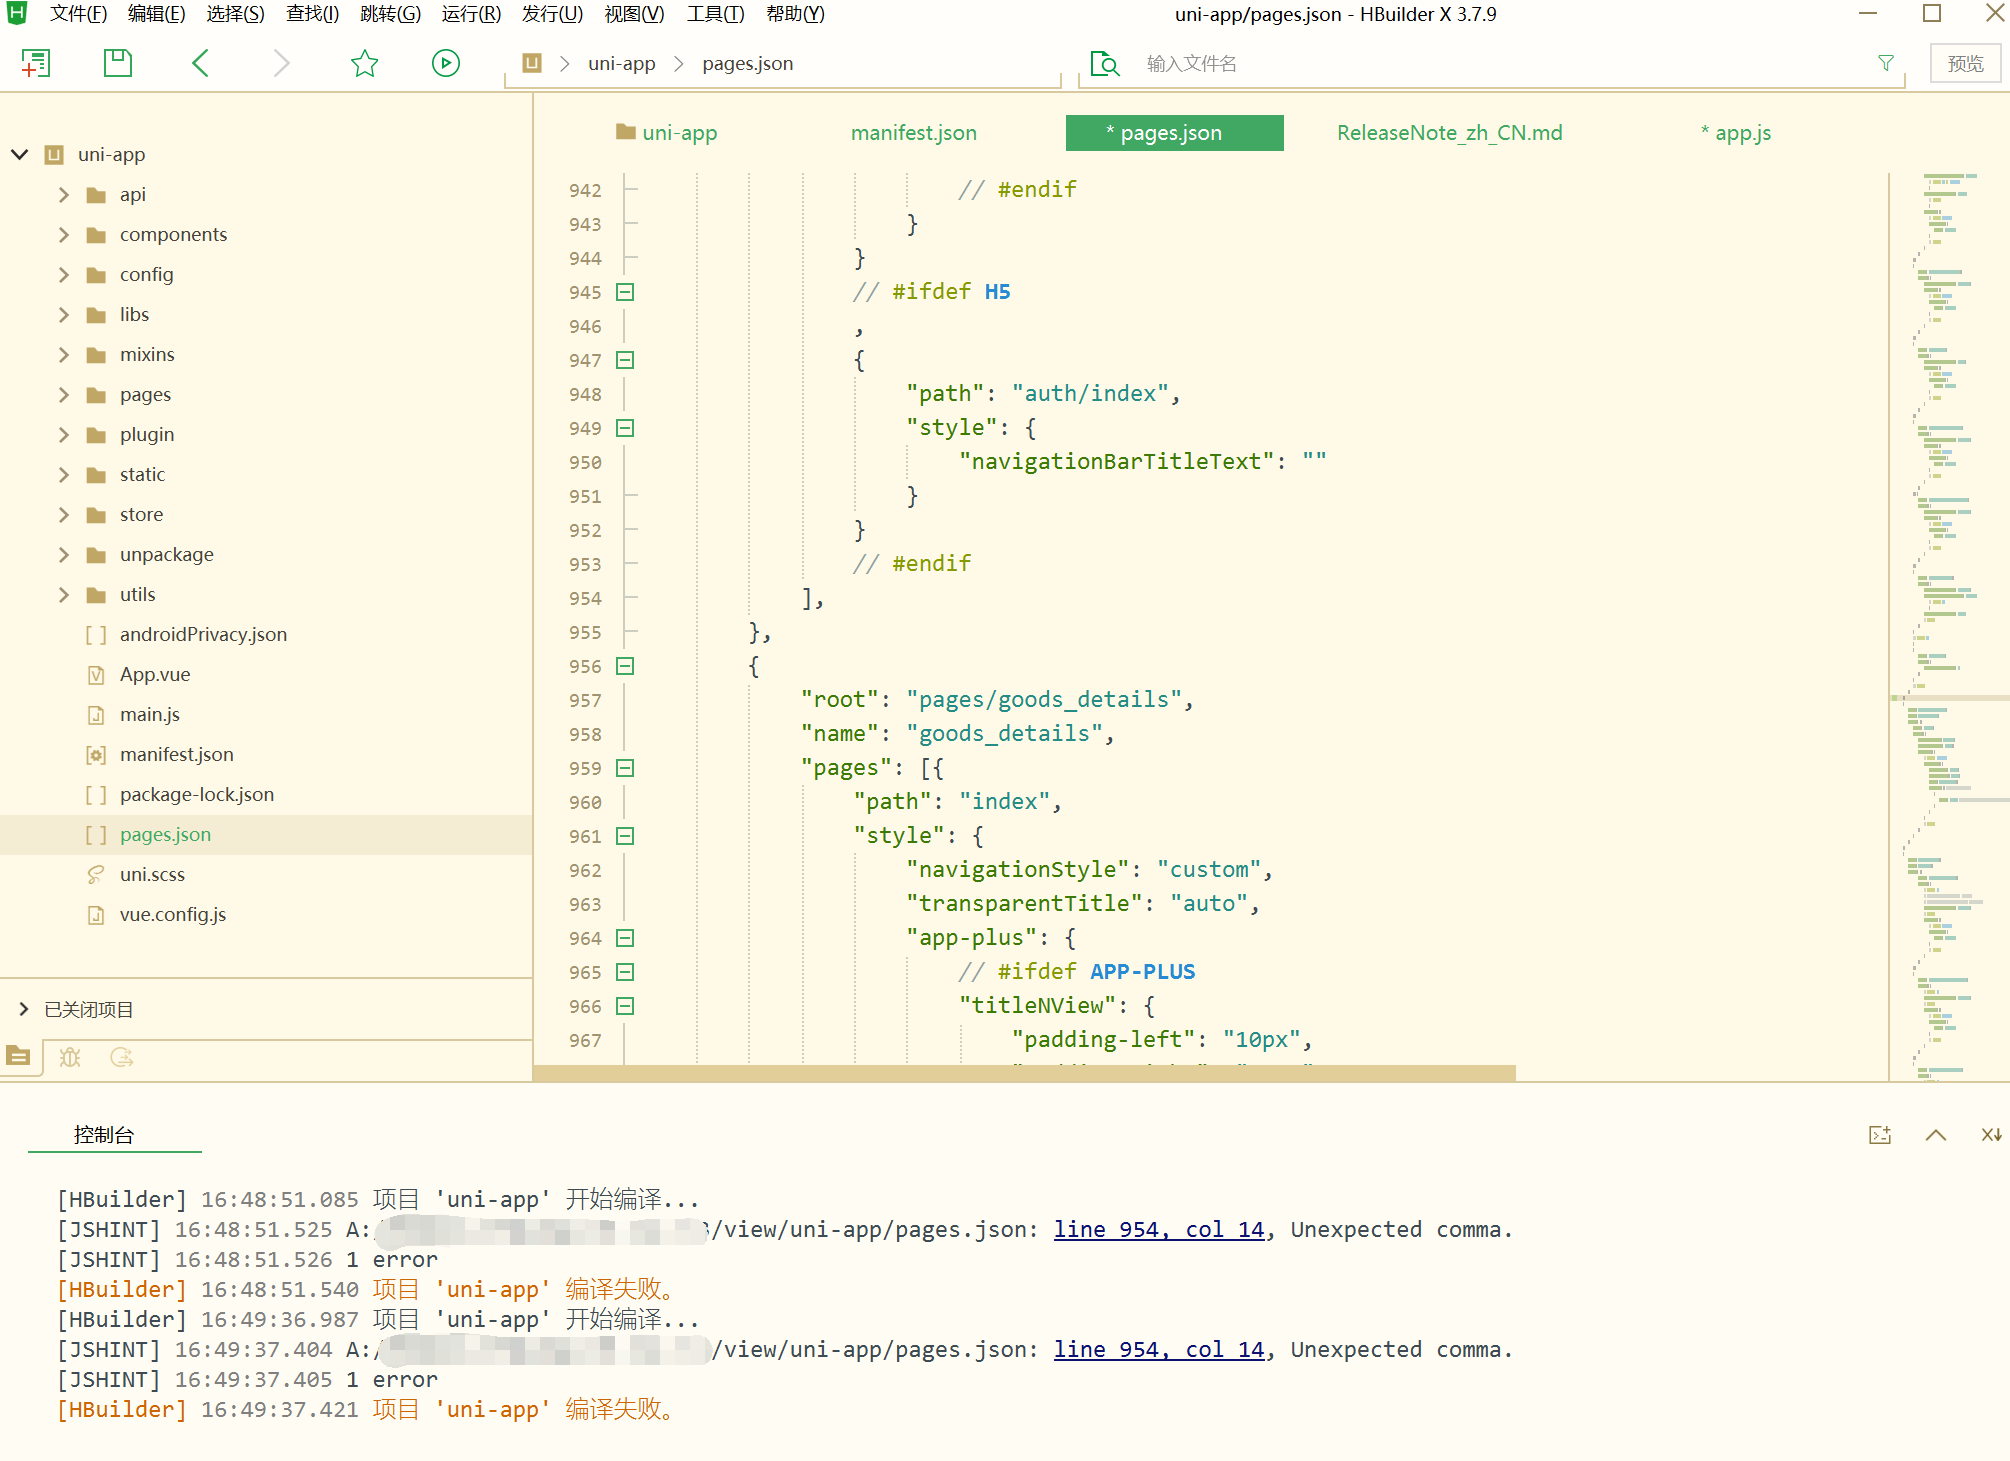Click the App.vue file icon

click(x=96, y=675)
